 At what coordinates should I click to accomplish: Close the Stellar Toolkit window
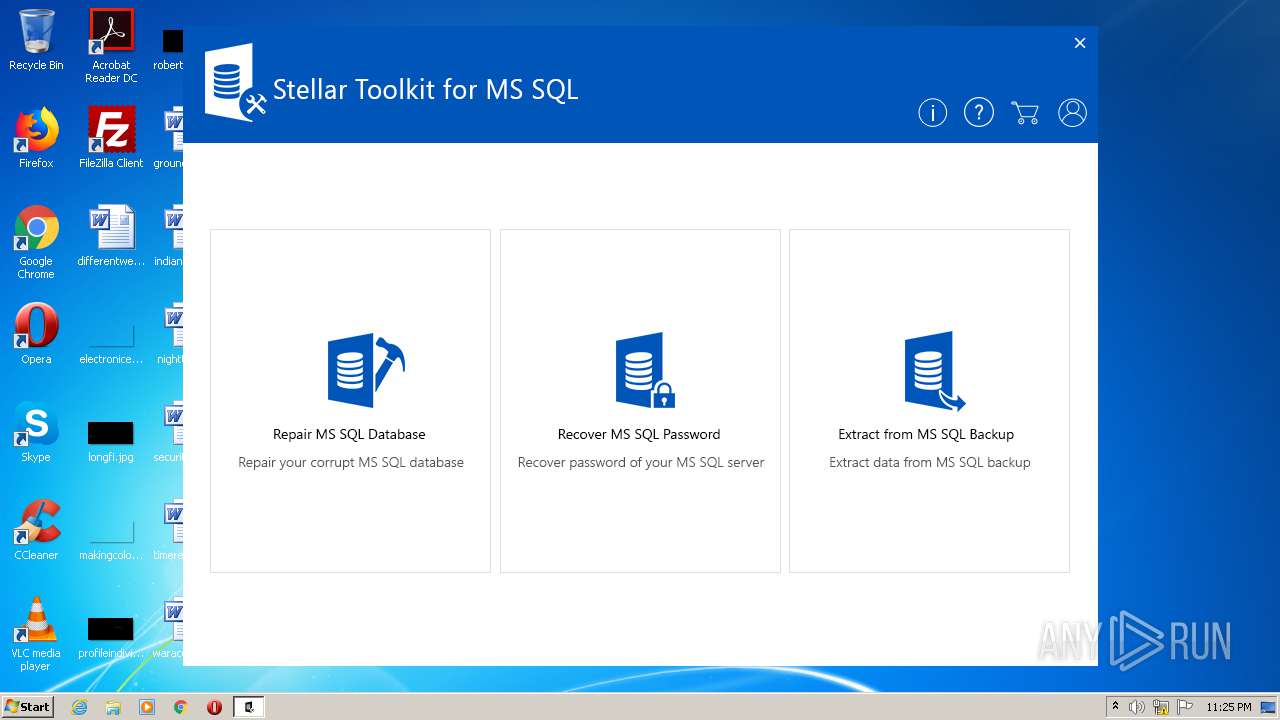tap(1080, 43)
